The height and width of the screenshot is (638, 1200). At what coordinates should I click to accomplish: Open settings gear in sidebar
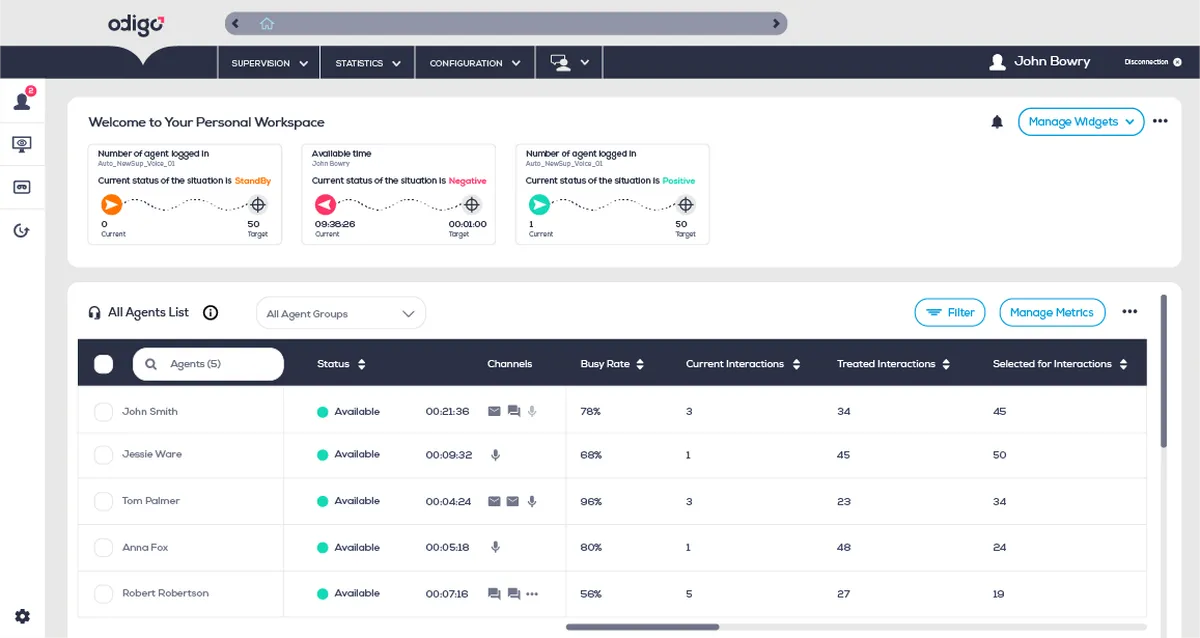tap(22, 616)
